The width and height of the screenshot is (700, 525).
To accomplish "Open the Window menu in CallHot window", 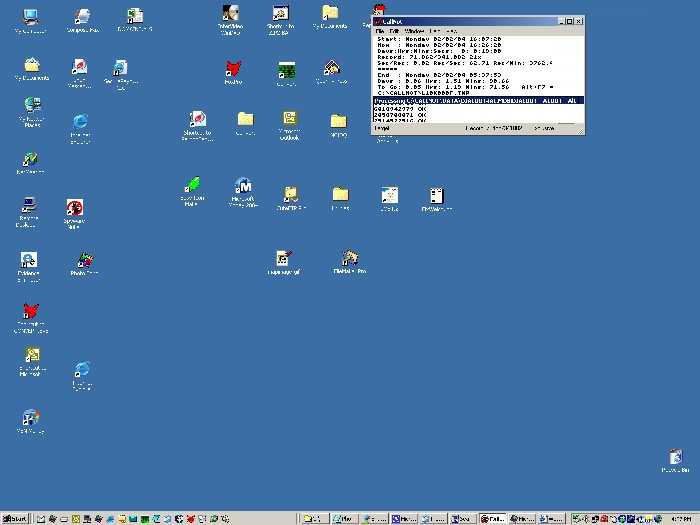I will pos(414,31).
